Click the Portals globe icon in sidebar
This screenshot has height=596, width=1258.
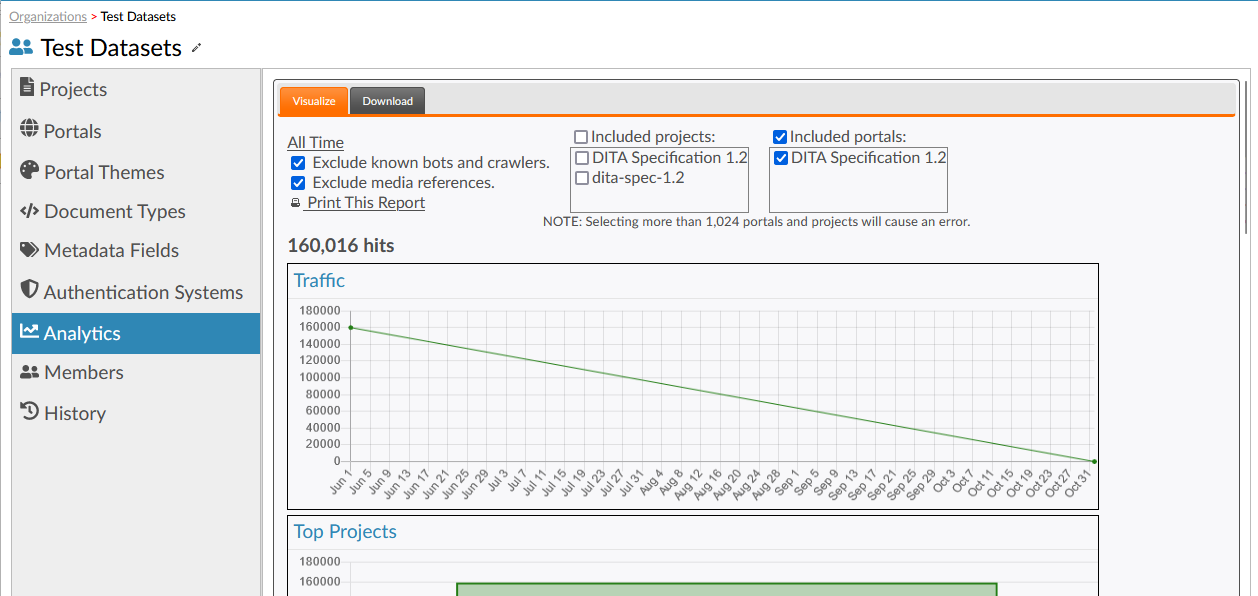29,130
